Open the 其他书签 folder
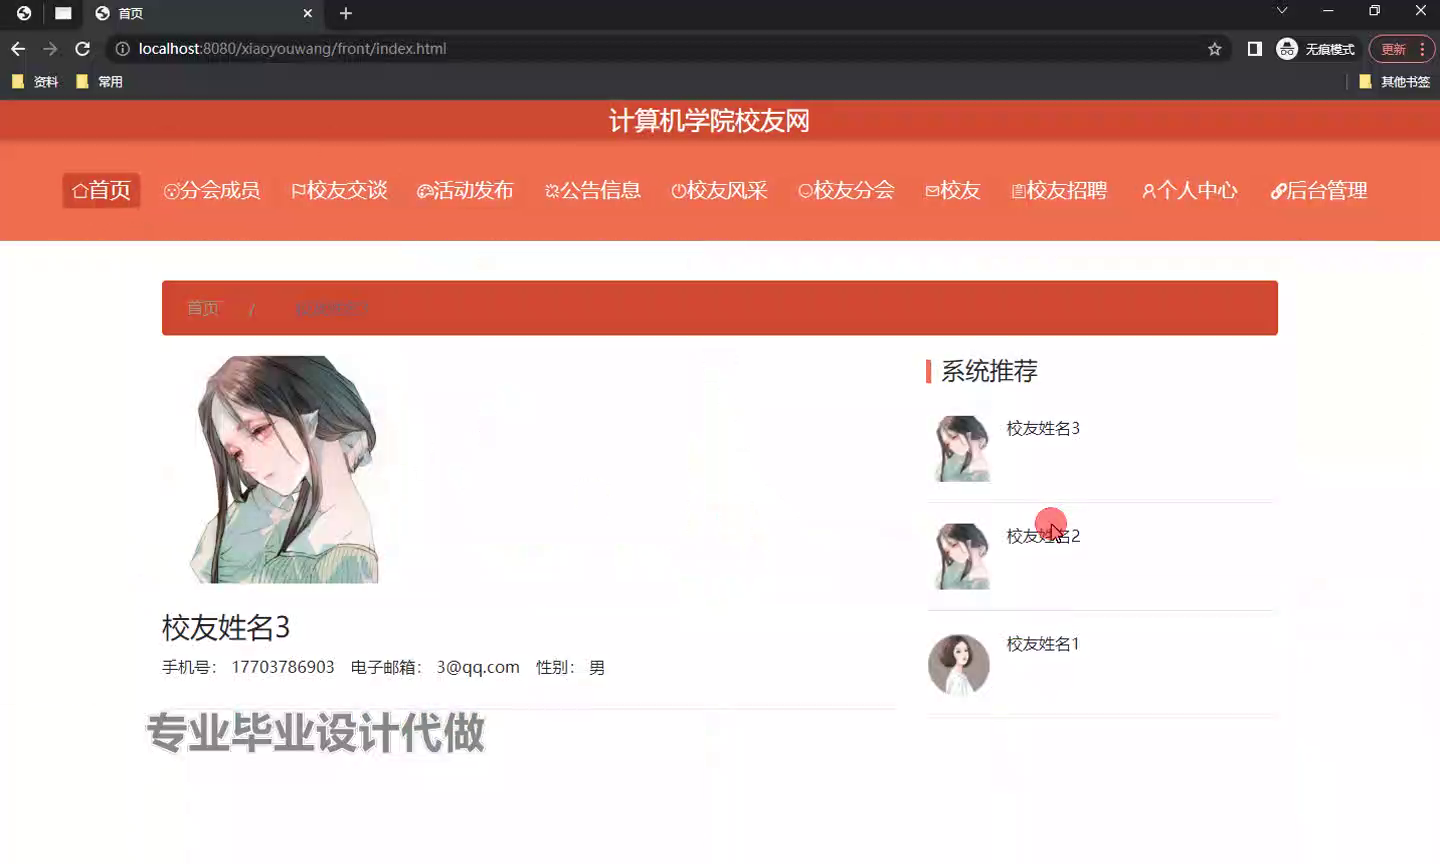 tap(1395, 82)
